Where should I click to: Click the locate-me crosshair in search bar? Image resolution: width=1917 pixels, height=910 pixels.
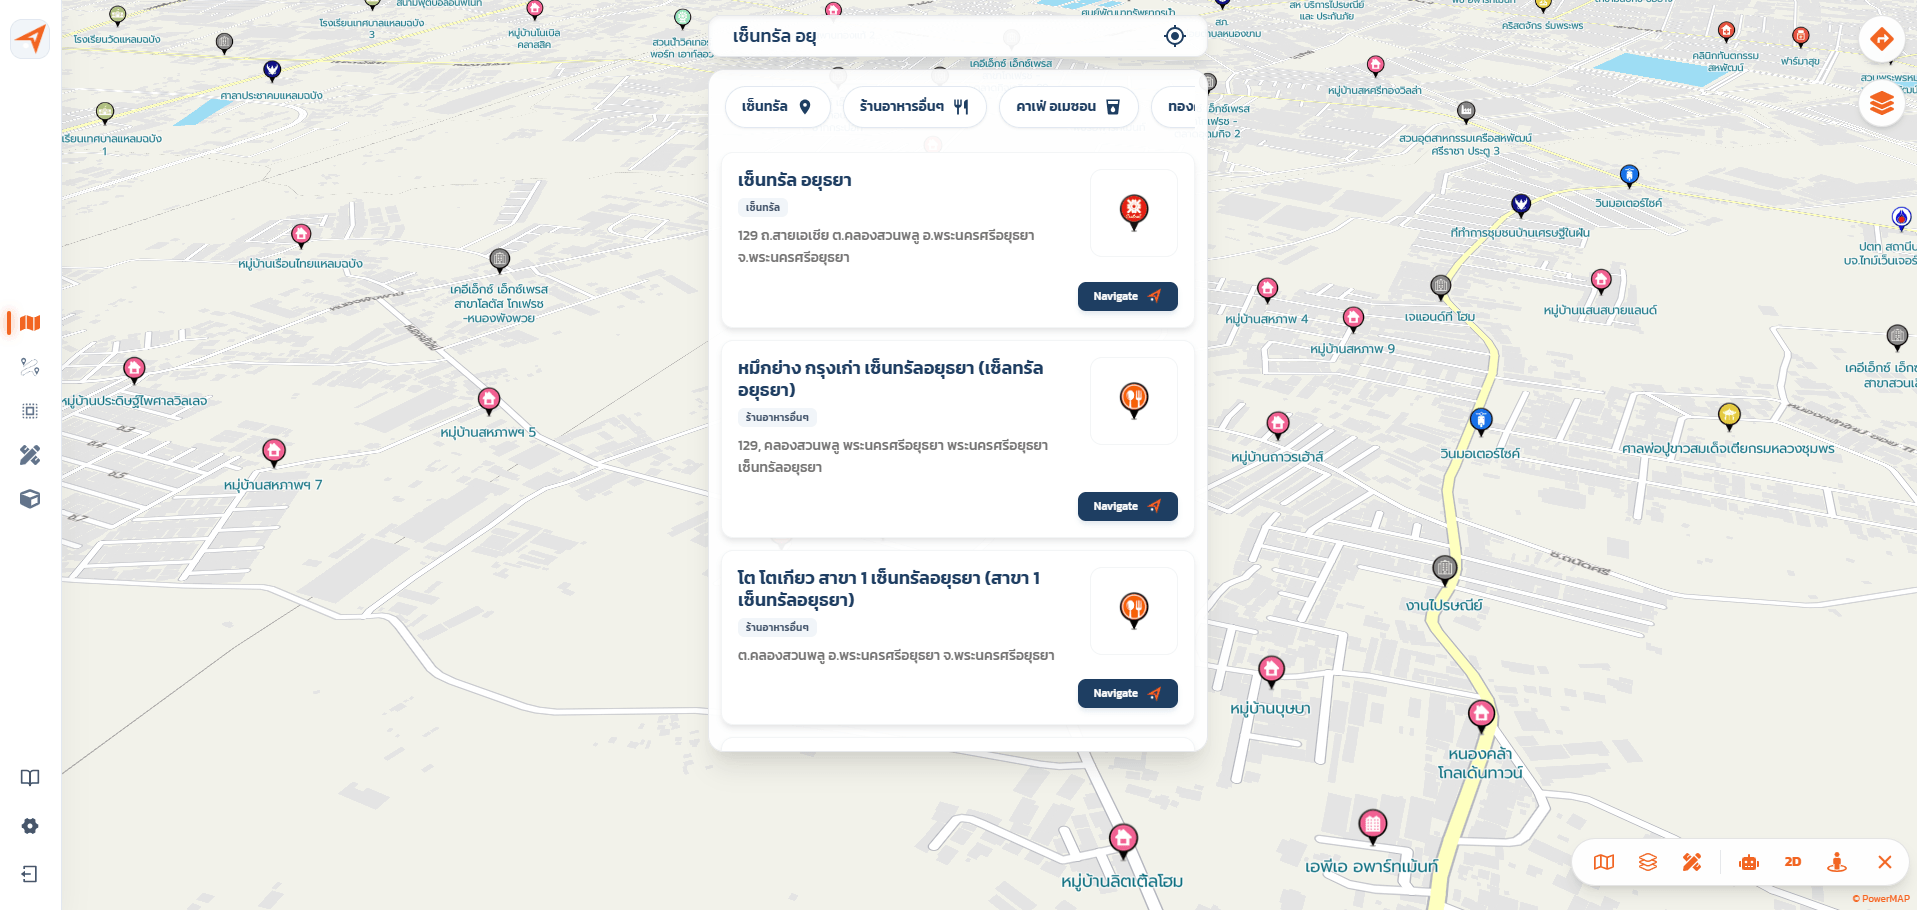pos(1175,36)
